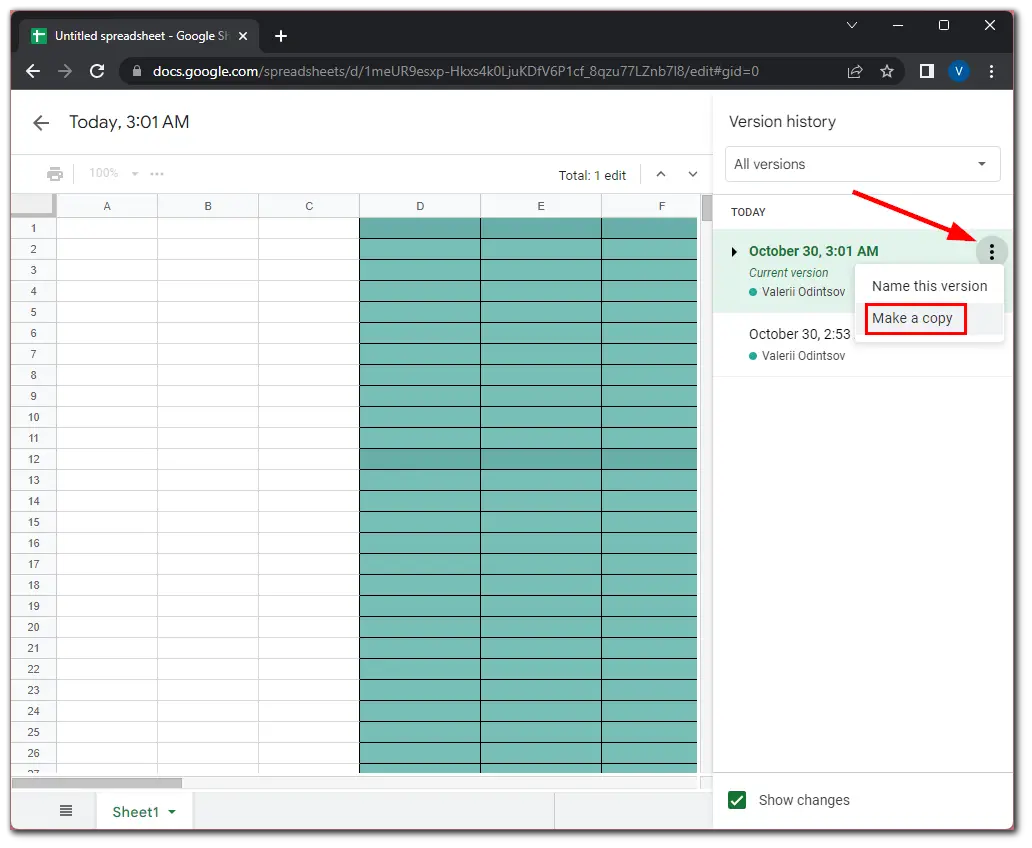The width and height of the screenshot is (1032, 848).
Task: Switch to the Untitled spreadsheet browser tab
Action: 140,36
